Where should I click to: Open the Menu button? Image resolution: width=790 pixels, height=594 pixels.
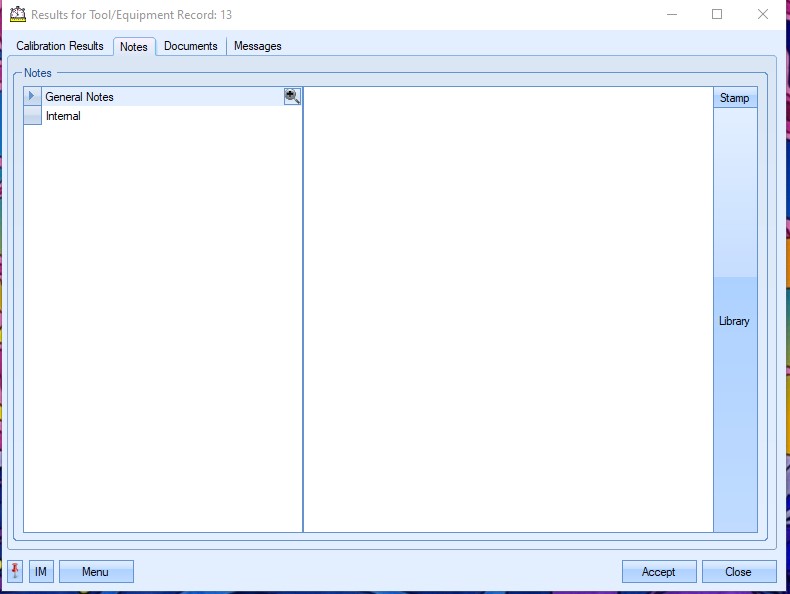(x=96, y=571)
